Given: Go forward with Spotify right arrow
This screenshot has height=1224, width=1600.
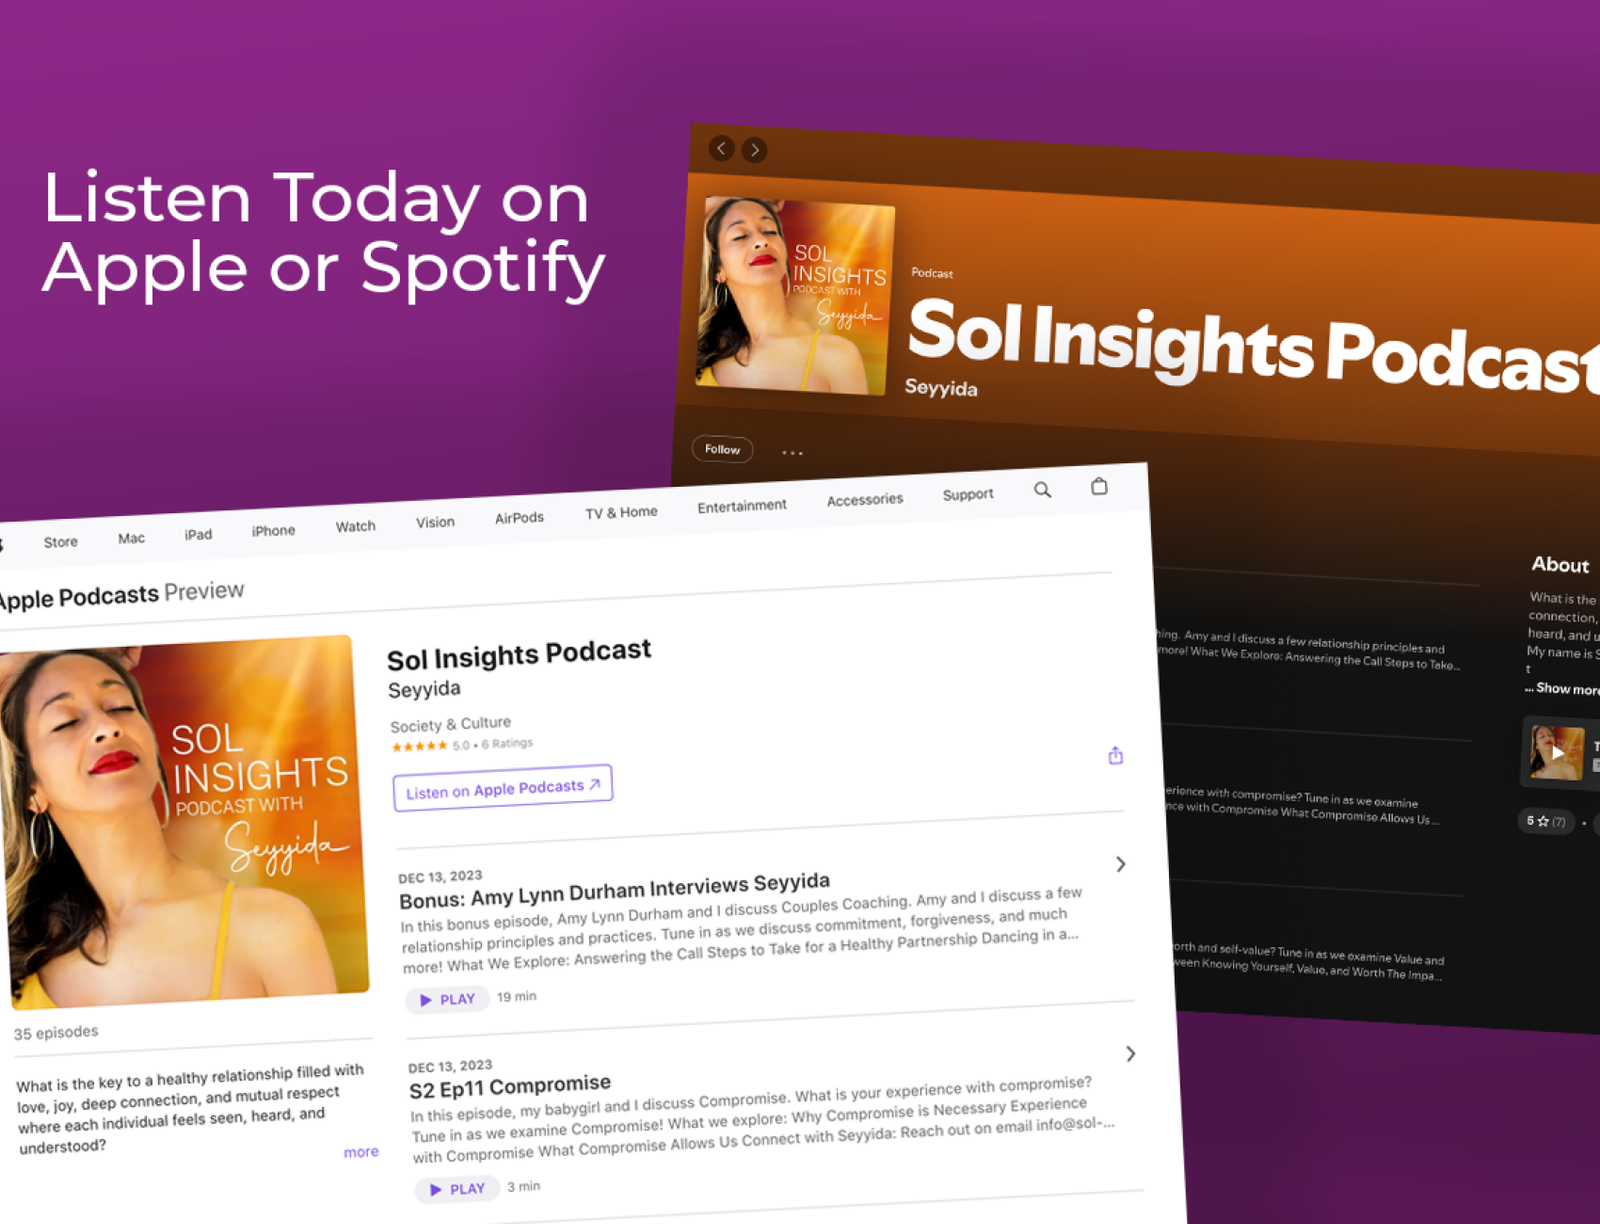Looking at the screenshot, I should click(x=755, y=149).
